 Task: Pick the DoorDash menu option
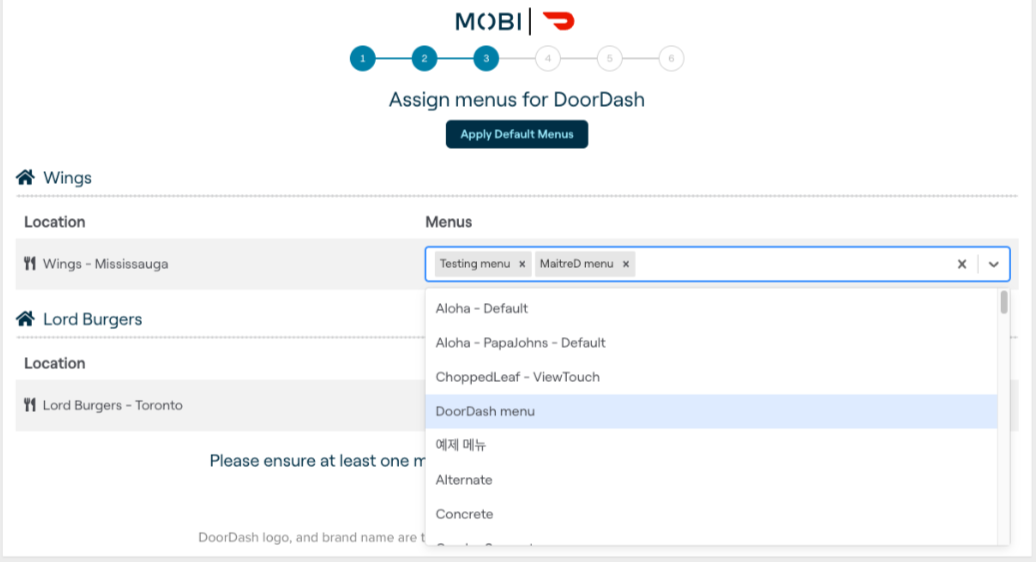pyautogui.click(x=485, y=411)
